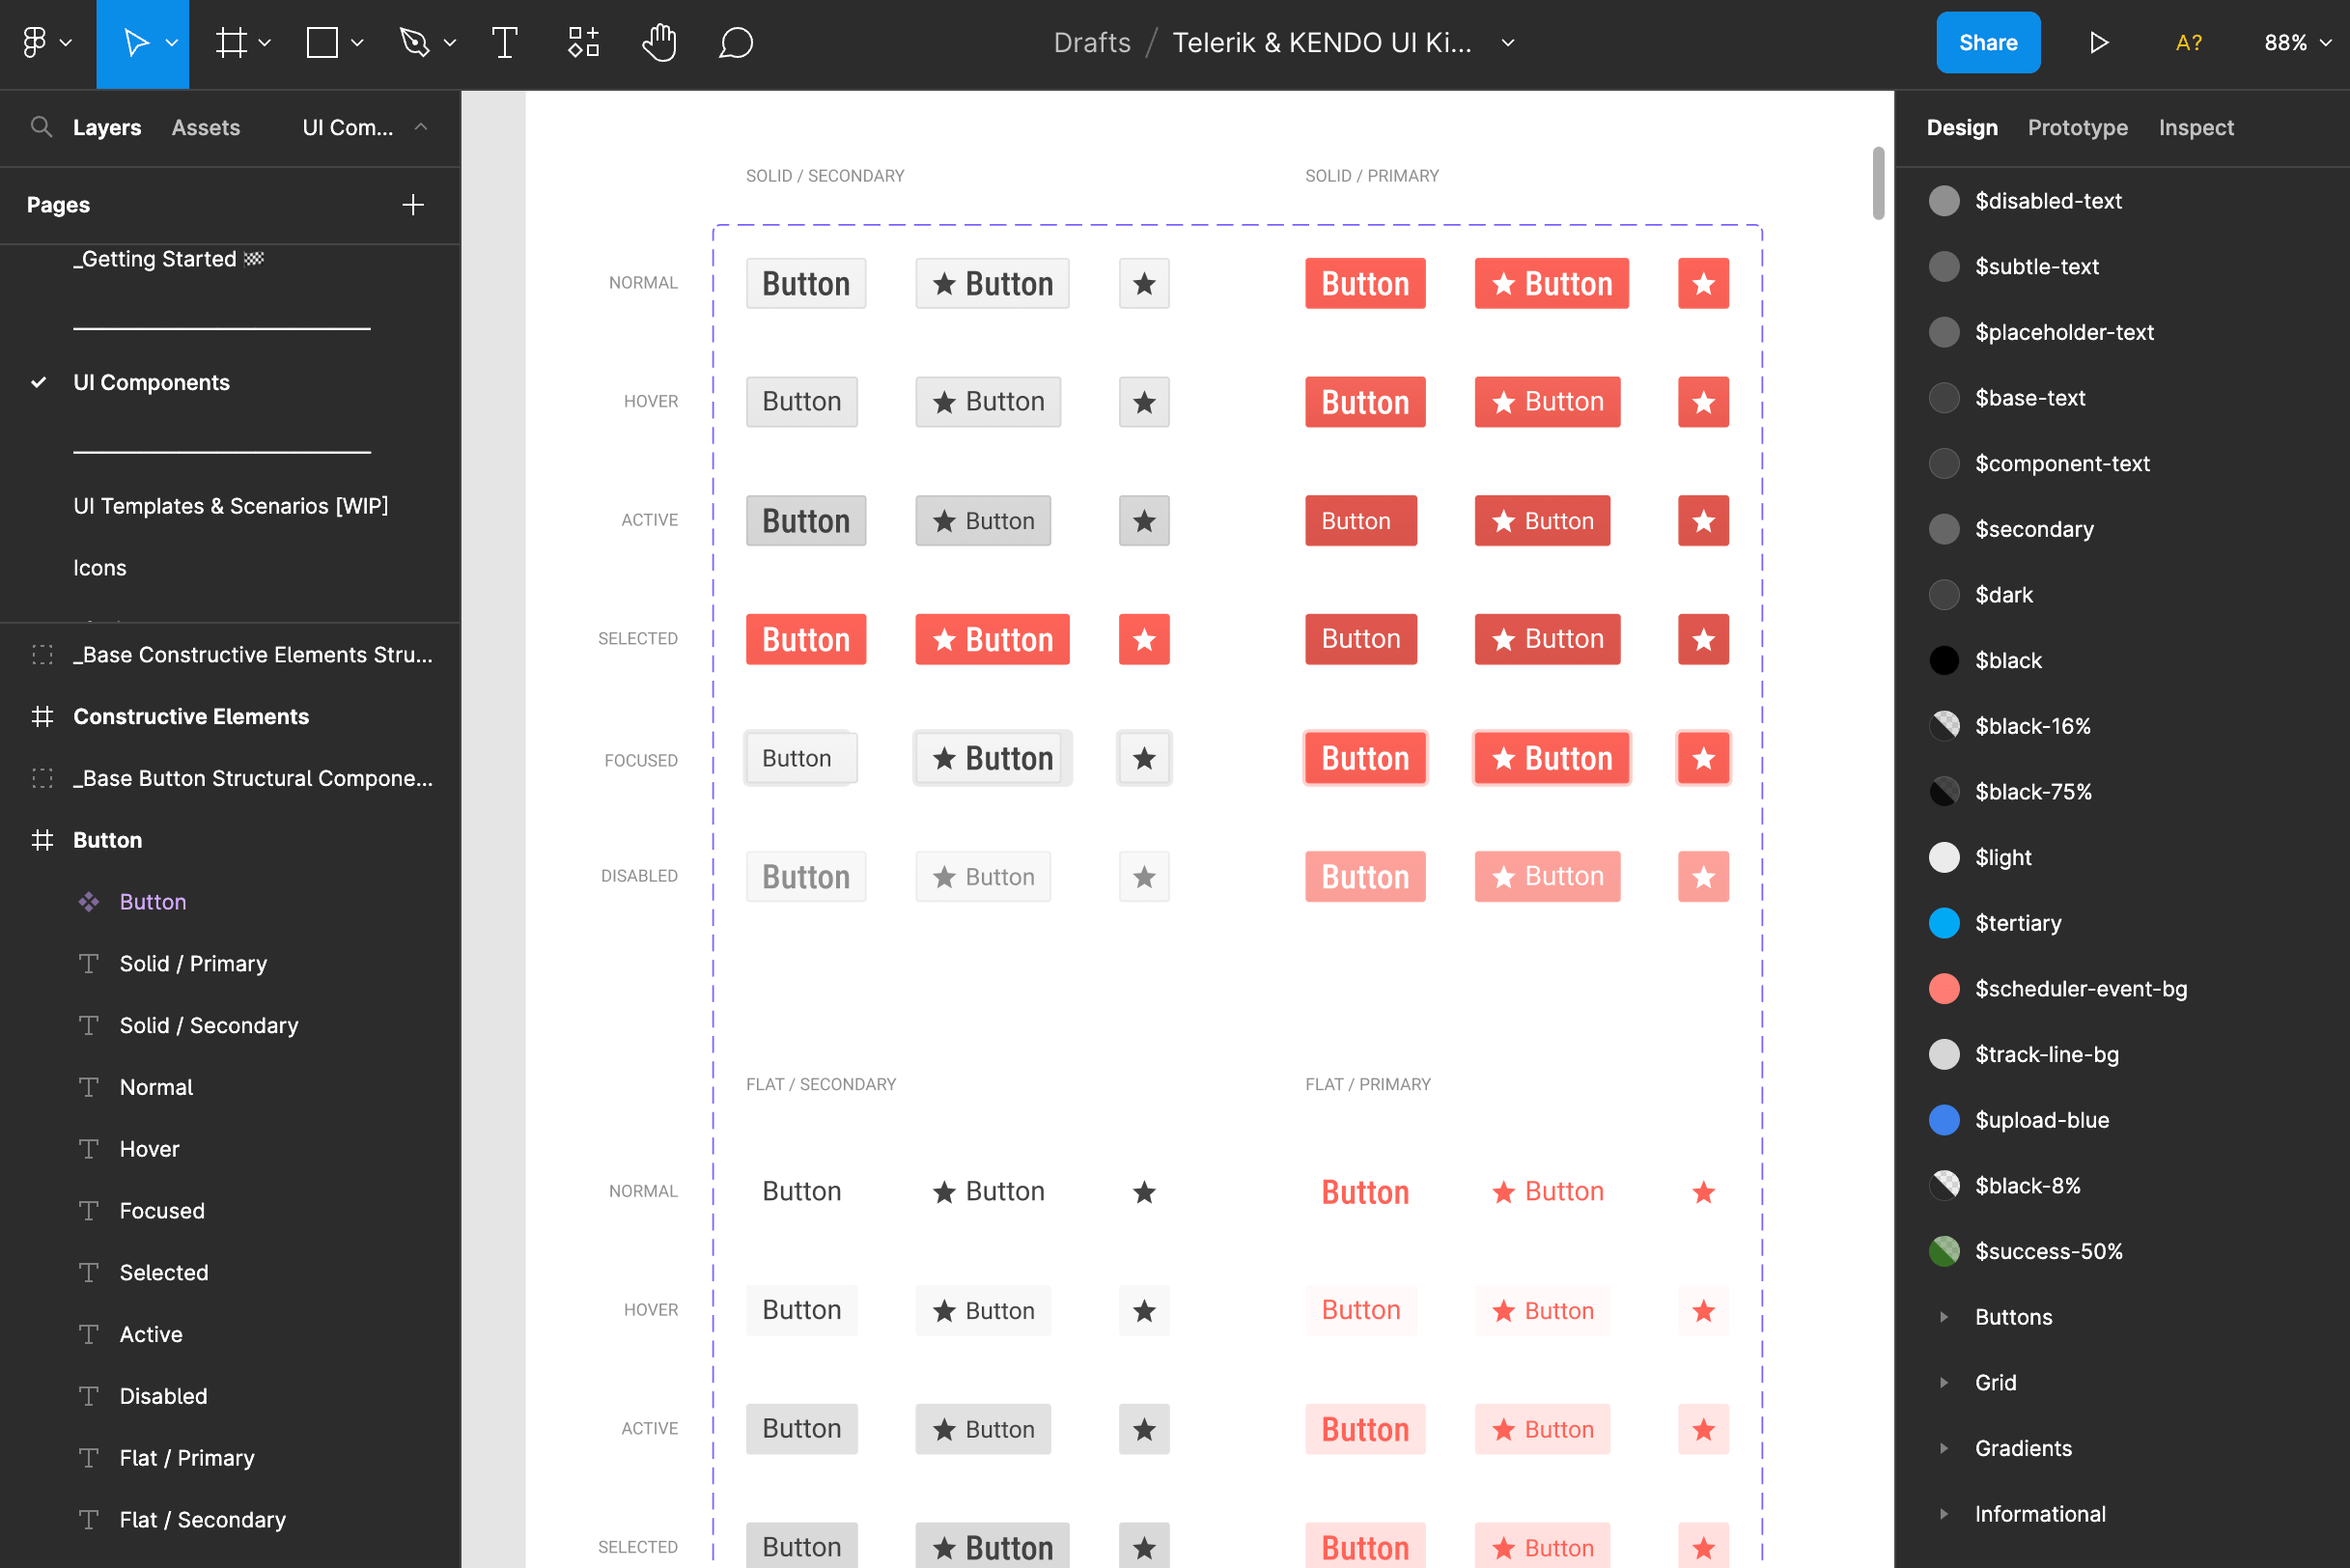Viewport: 2350px width, 1568px height.
Task: Select the Solid / Primary text layer
Action: 193,964
